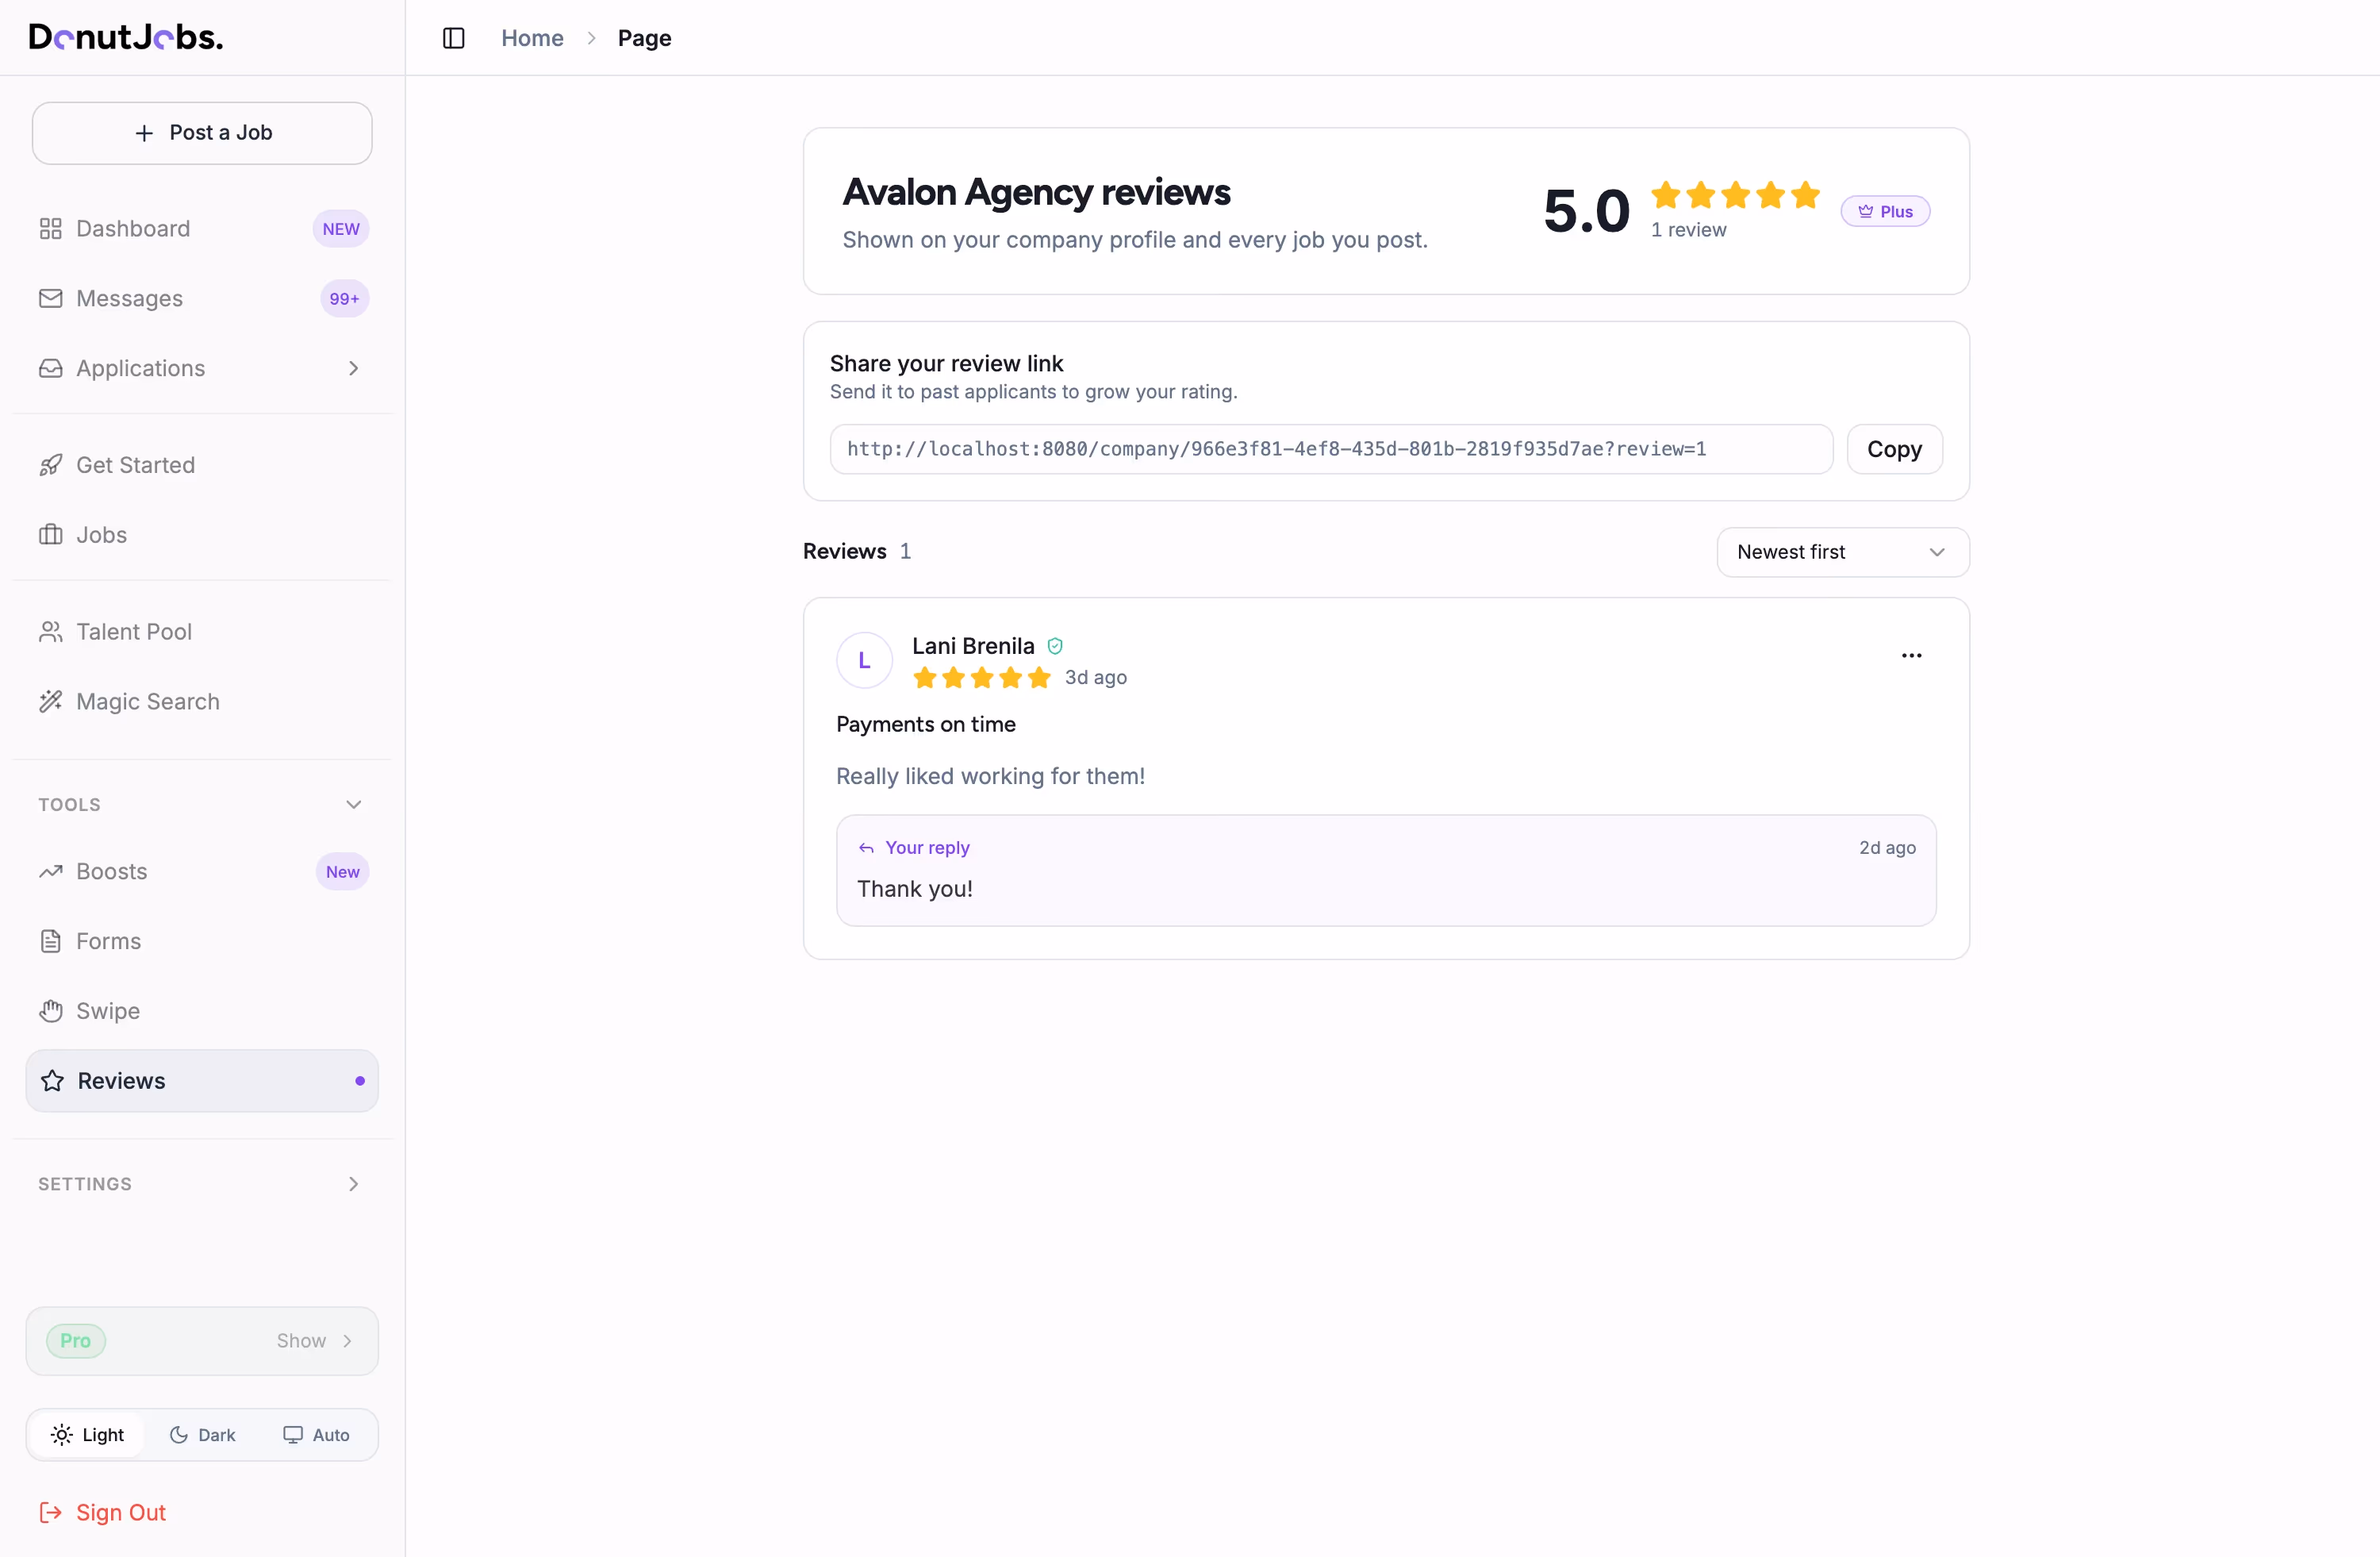Click the Magic Search wand icon
The height and width of the screenshot is (1557, 2380).
(51, 702)
